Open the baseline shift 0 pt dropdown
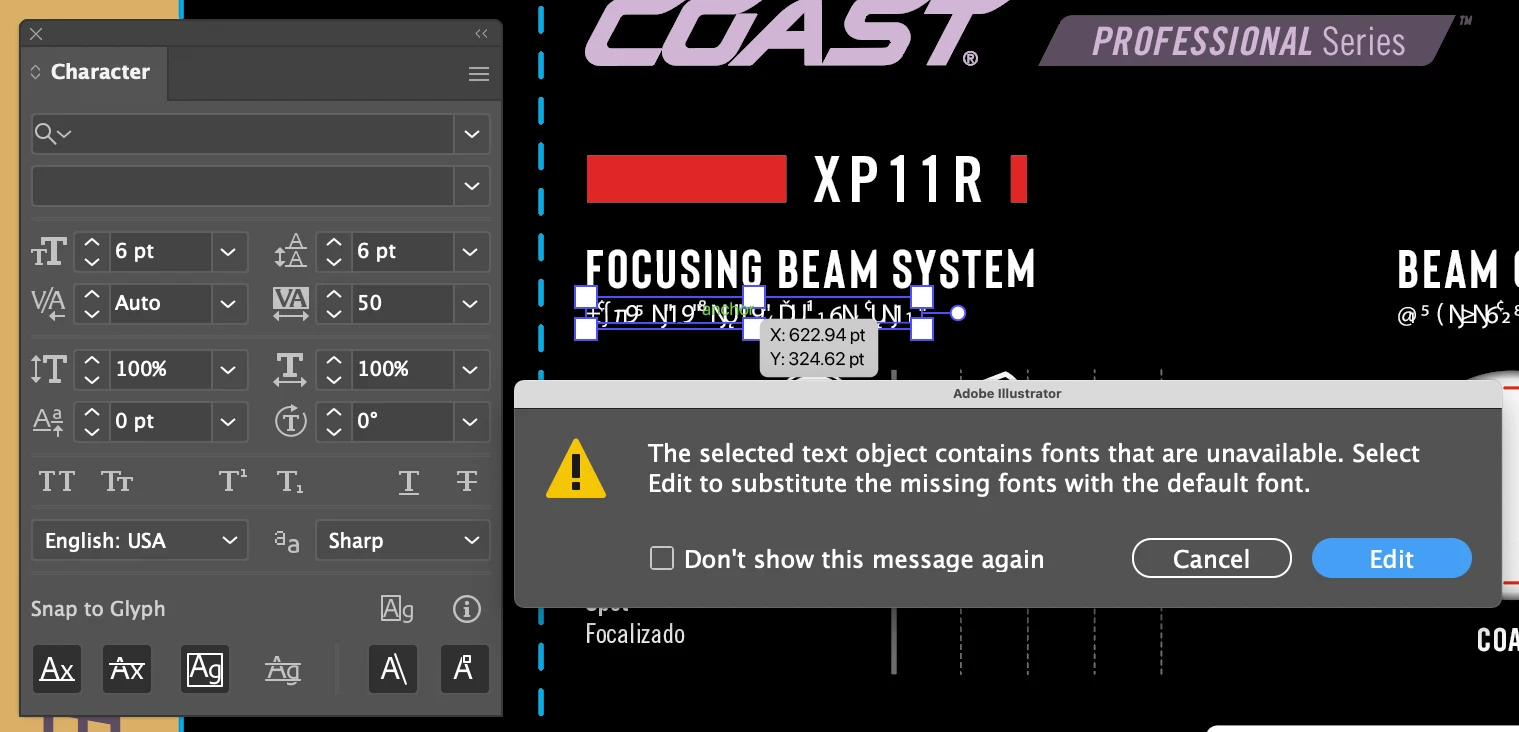This screenshot has height=732, width=1519. click(x=229, y=422)
